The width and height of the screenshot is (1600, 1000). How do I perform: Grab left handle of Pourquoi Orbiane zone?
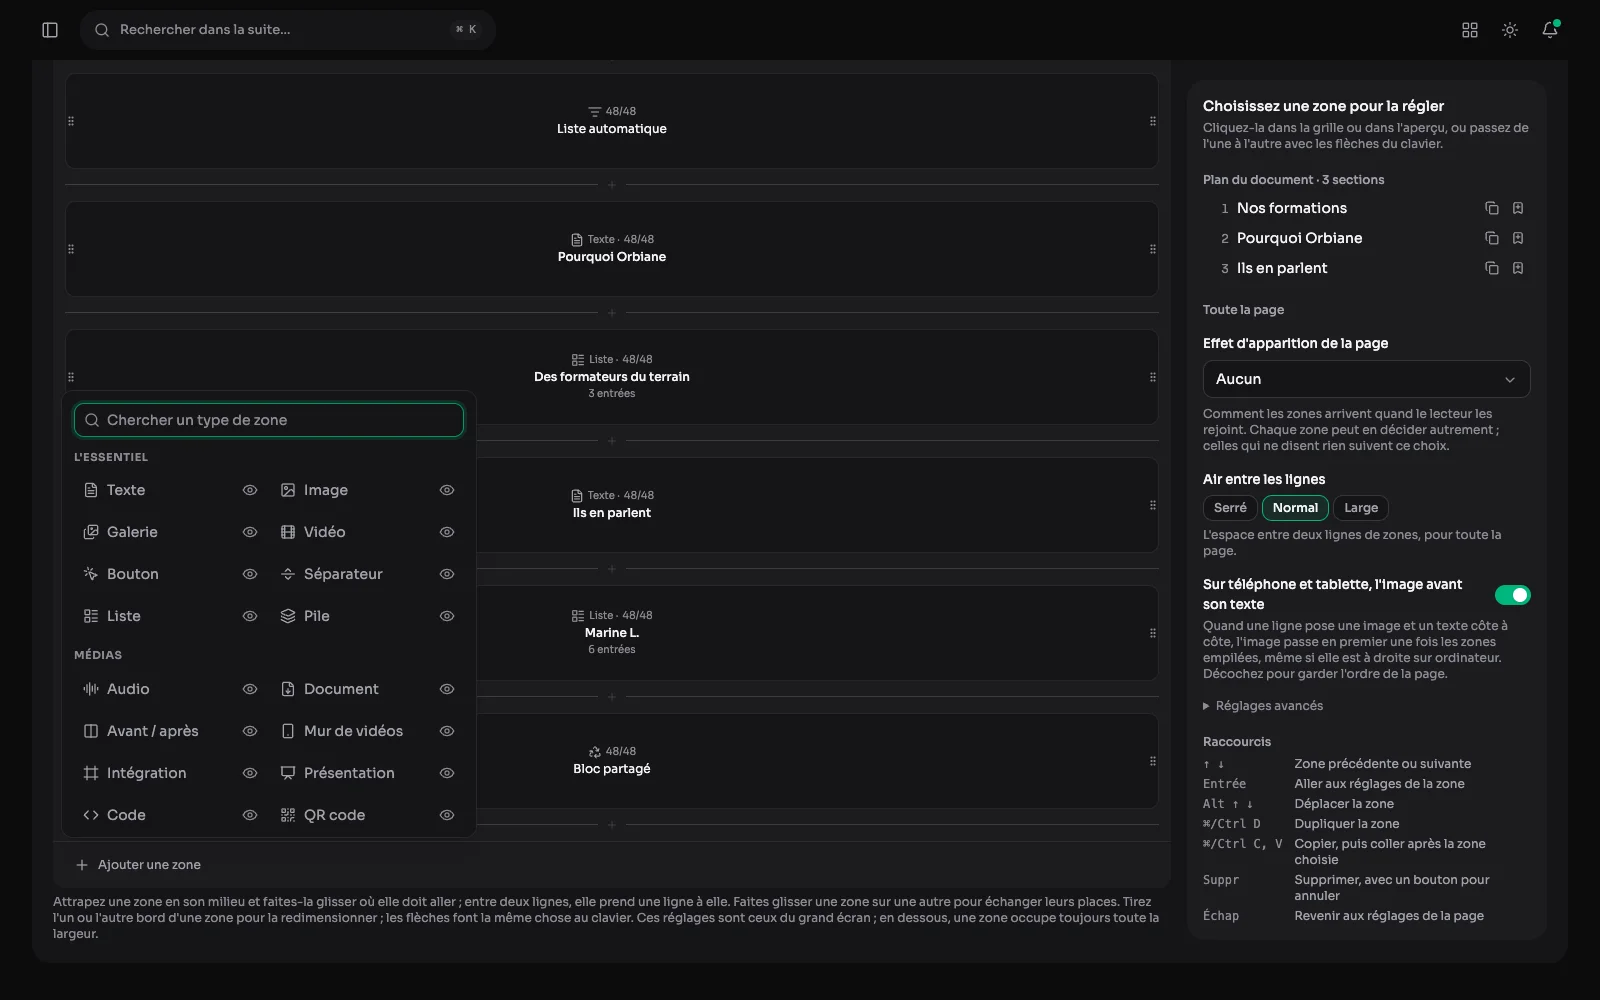[71, 249]
